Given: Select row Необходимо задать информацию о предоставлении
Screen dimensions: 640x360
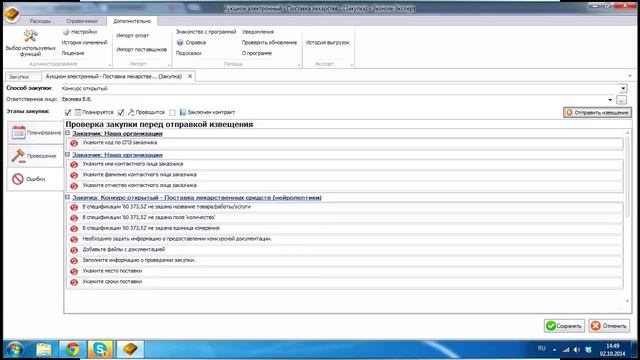Looking at the screenshot, I should click(344, 239).
